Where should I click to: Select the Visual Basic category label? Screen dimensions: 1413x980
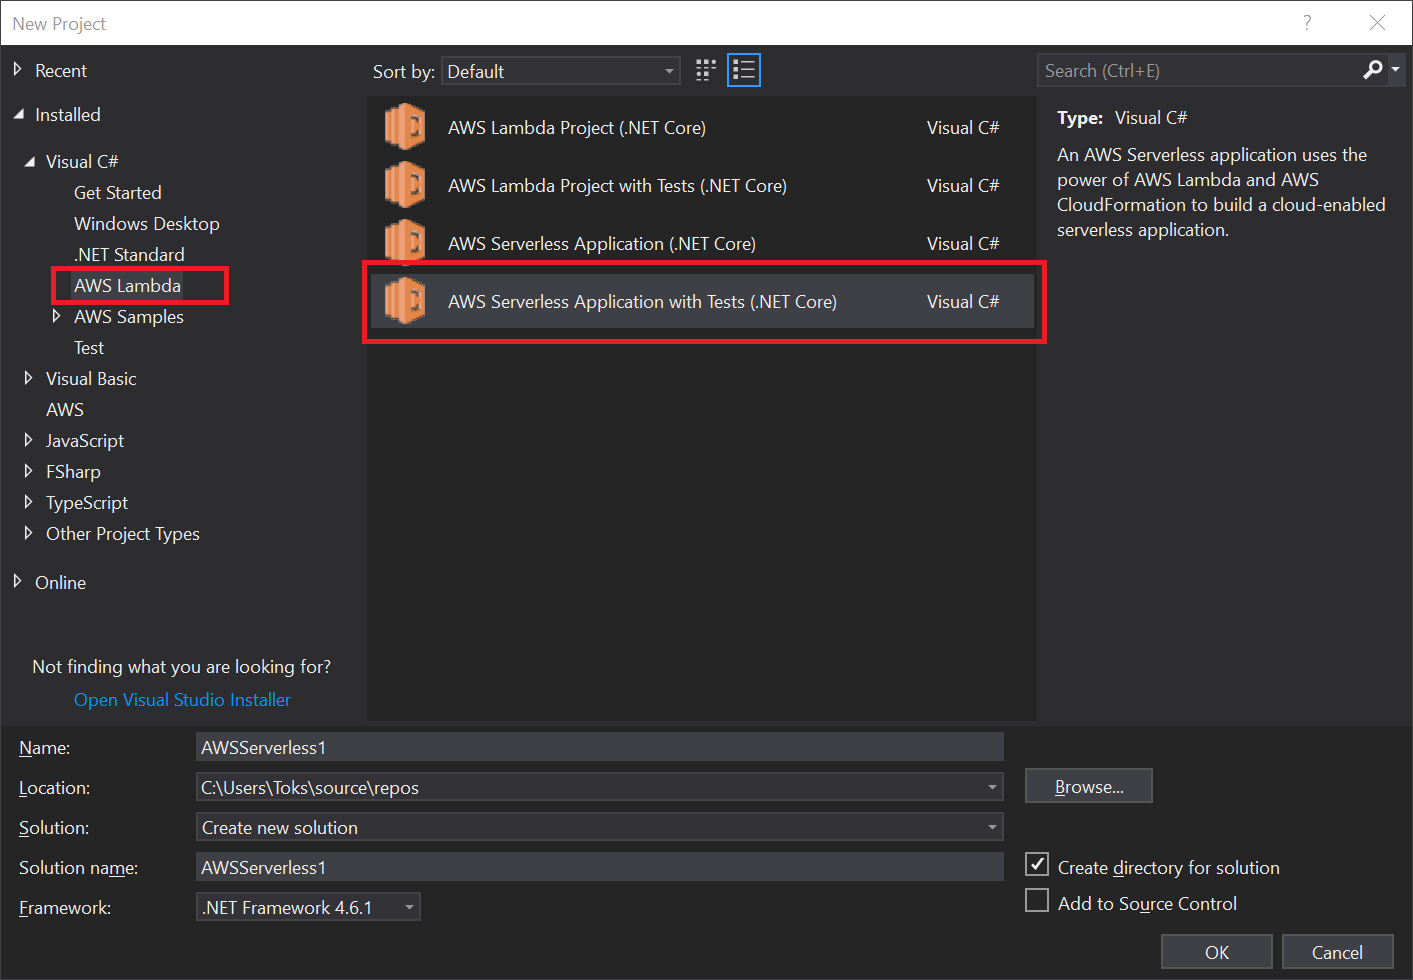tap(91, 379)
